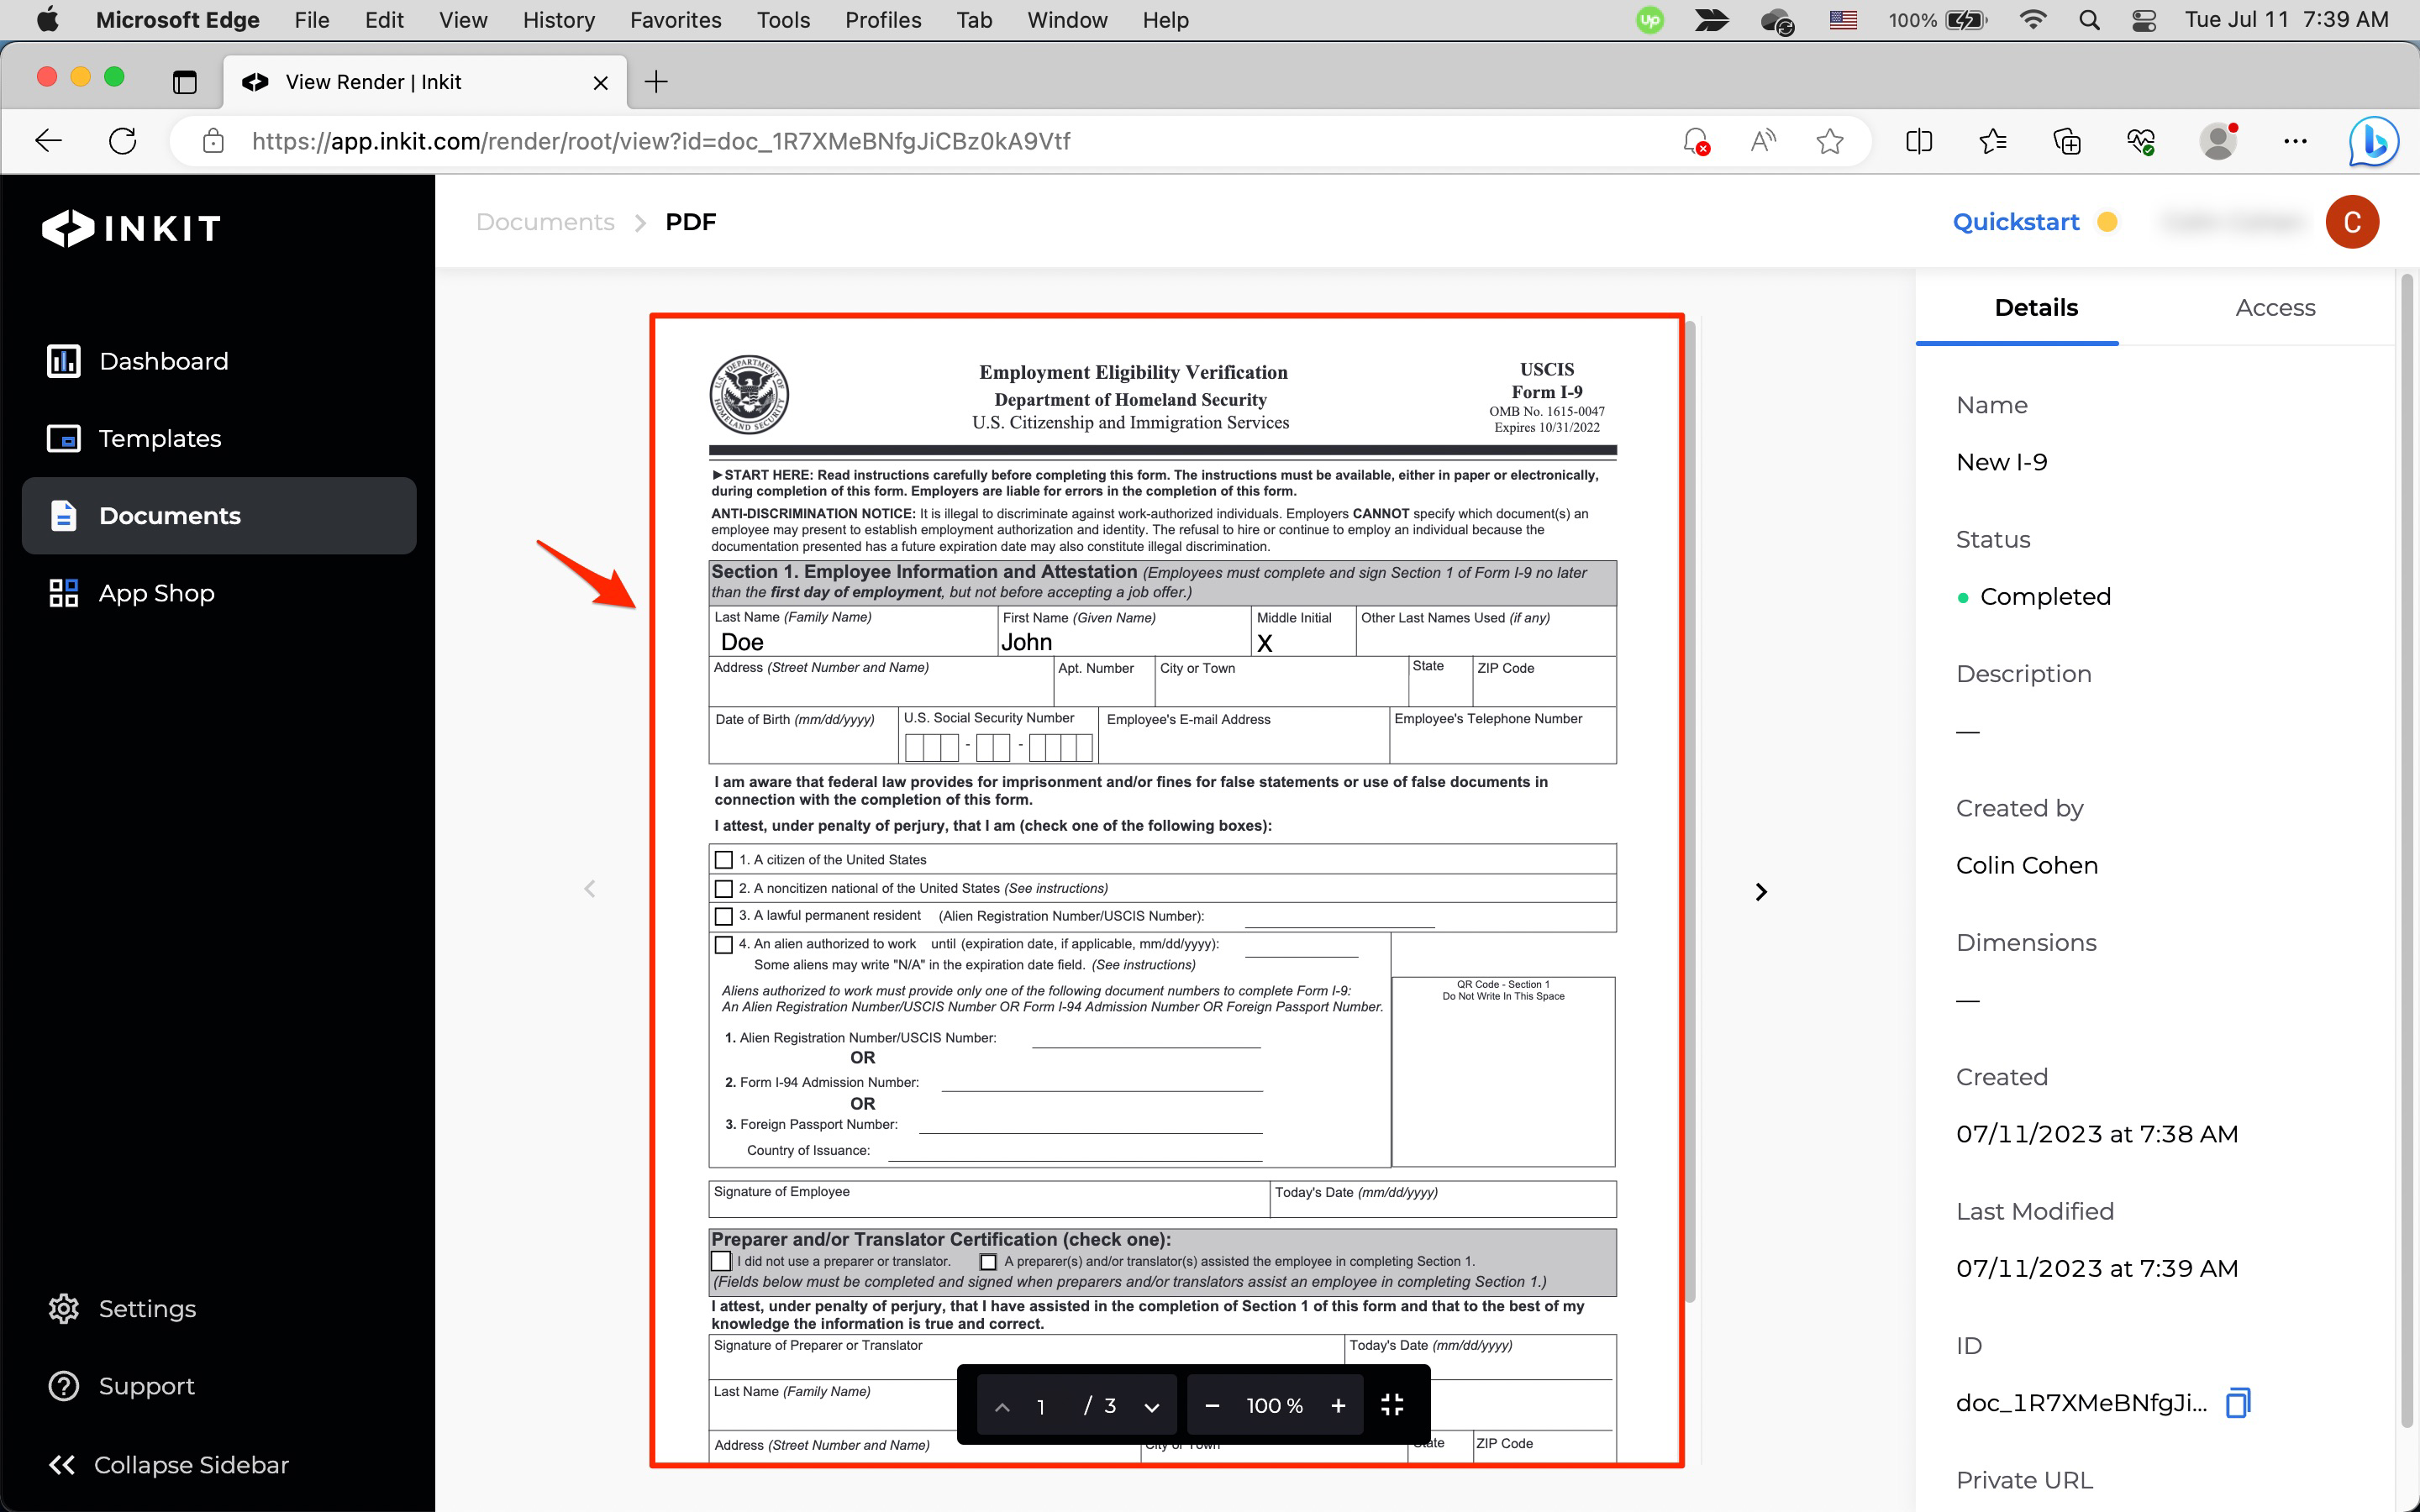Go to next page with the down chevron
This screenshot has width=2420, height=1512.
[1152, 1407]
